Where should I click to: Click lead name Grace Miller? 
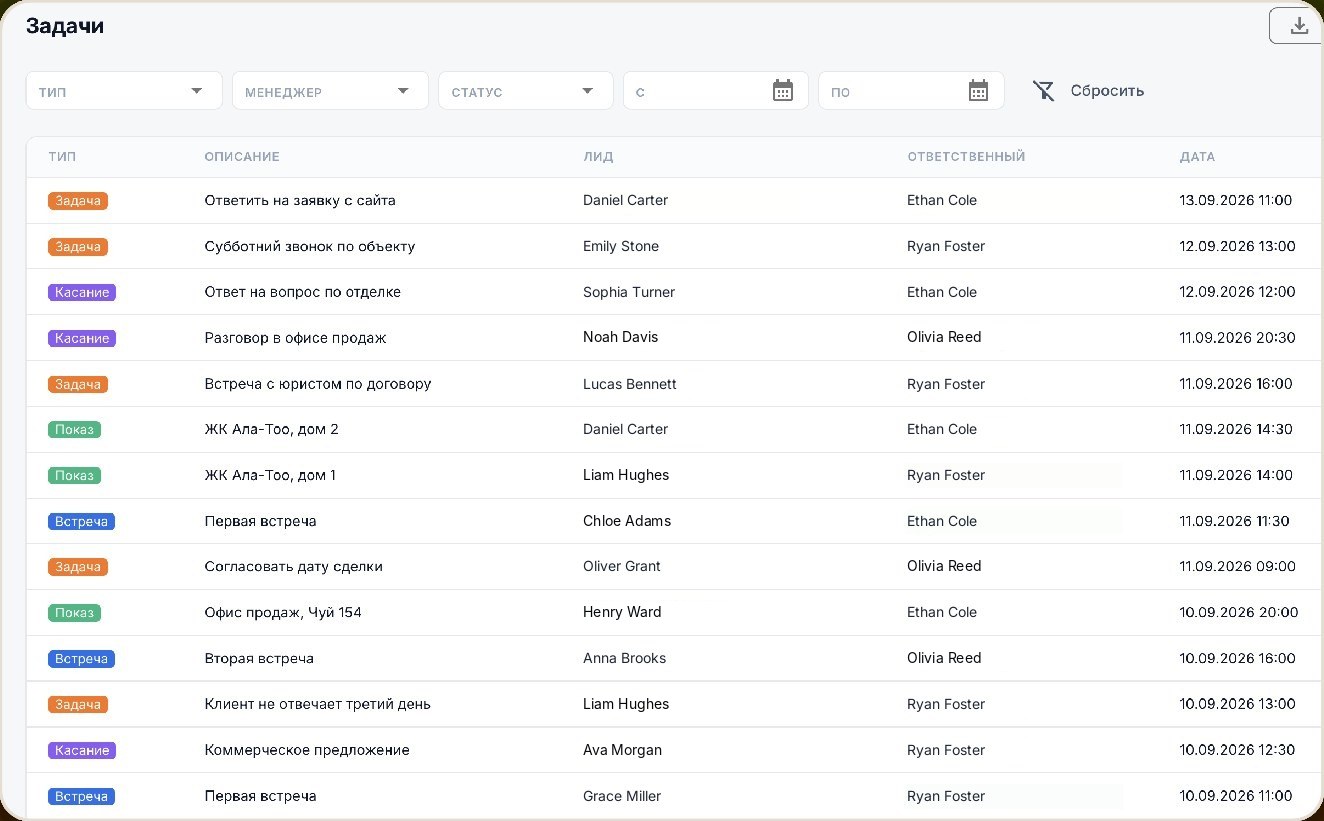tap(622, 796)
